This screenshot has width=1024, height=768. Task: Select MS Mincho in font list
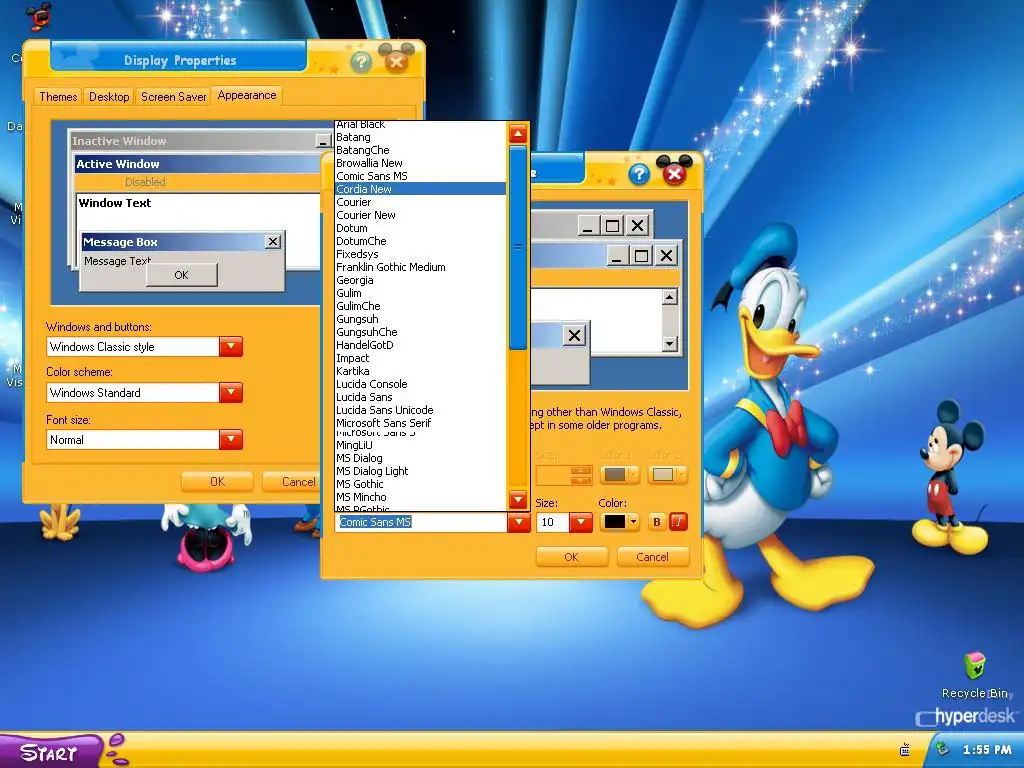pos(421,498)
